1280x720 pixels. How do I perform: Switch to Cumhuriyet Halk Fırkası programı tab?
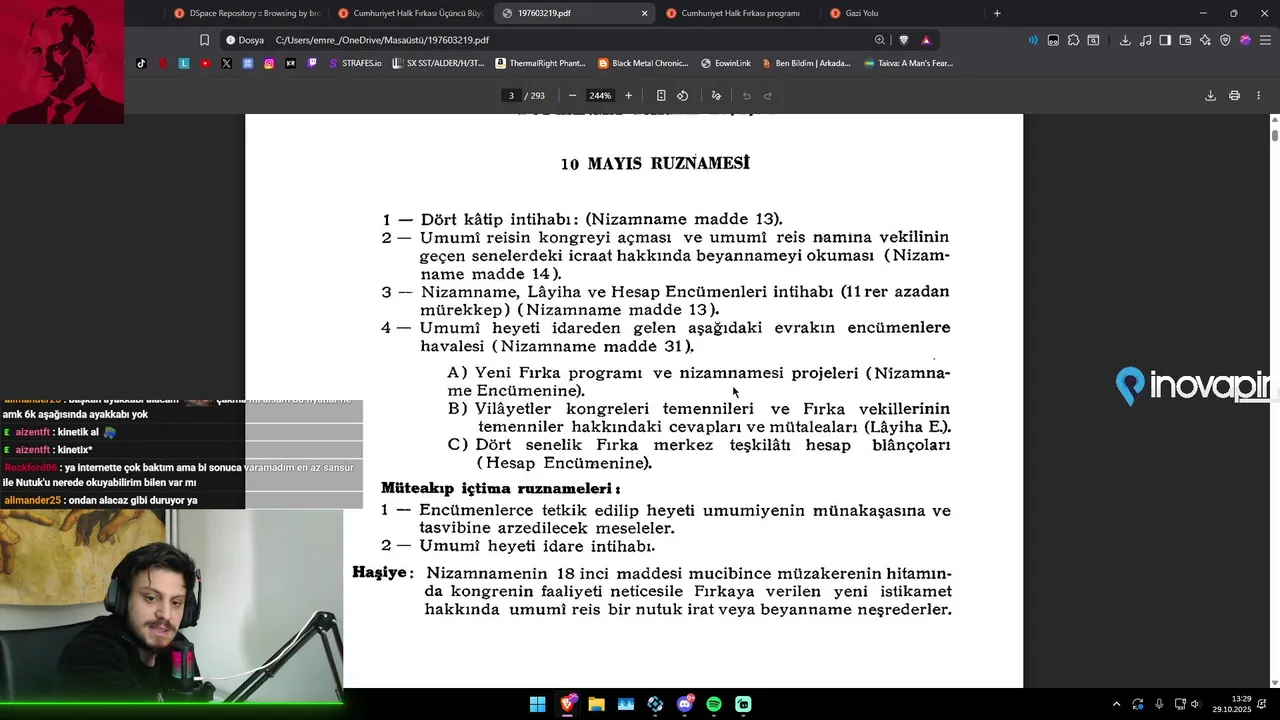pos(738,13)
